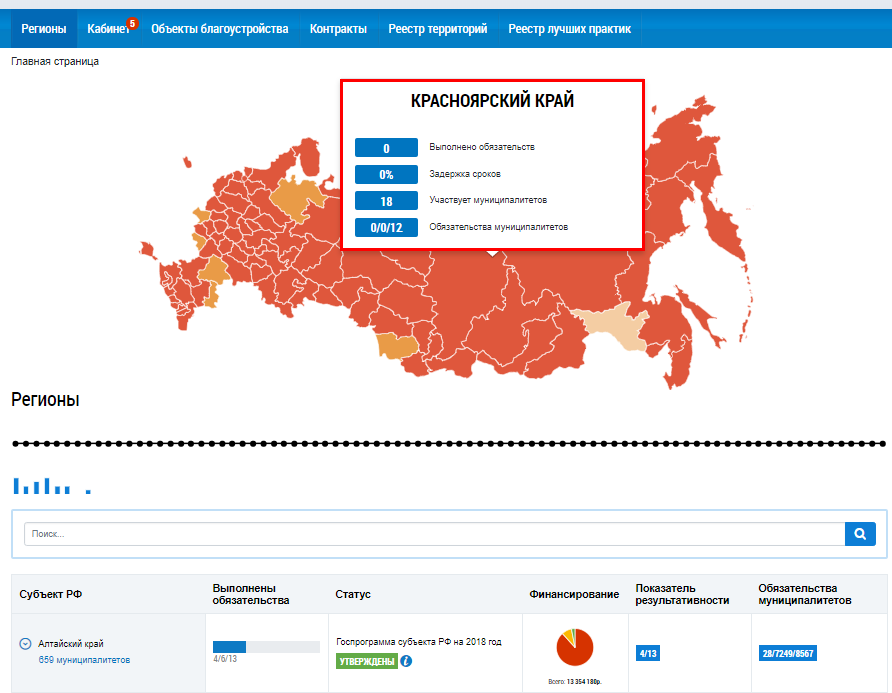Viewport: 892px width, 693px height.
Task: Click the notification badge on Кабинет
Action: coord(132,23)
